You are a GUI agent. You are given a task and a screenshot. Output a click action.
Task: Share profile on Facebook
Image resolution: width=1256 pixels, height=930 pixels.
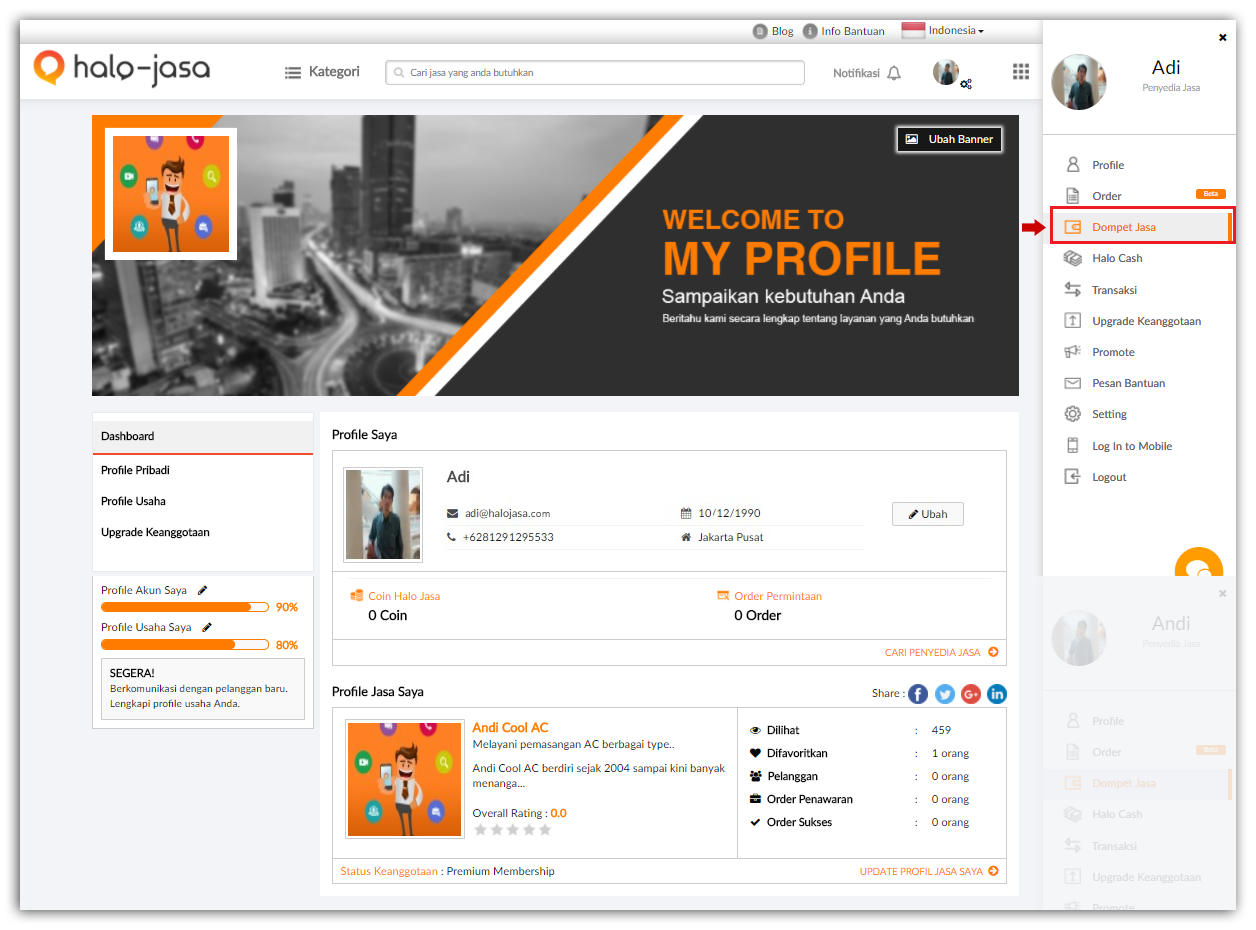pos(918,694)
